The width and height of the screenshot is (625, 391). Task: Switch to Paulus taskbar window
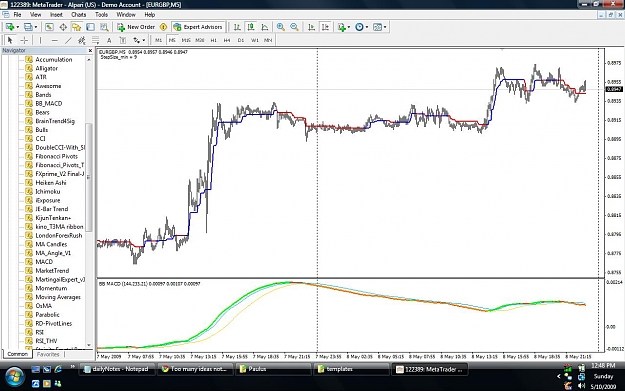[273, 369]
